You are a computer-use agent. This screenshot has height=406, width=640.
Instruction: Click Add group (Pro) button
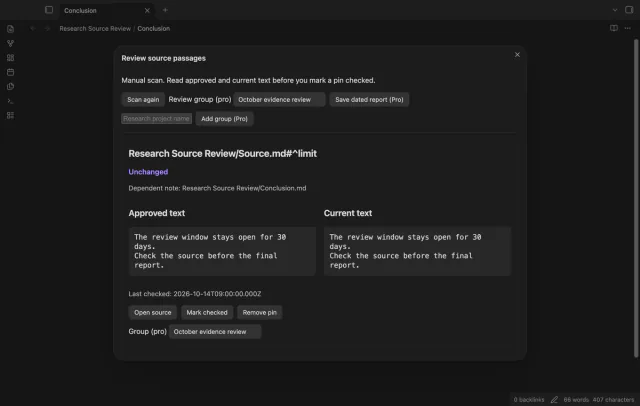click(x=224, y=119)
